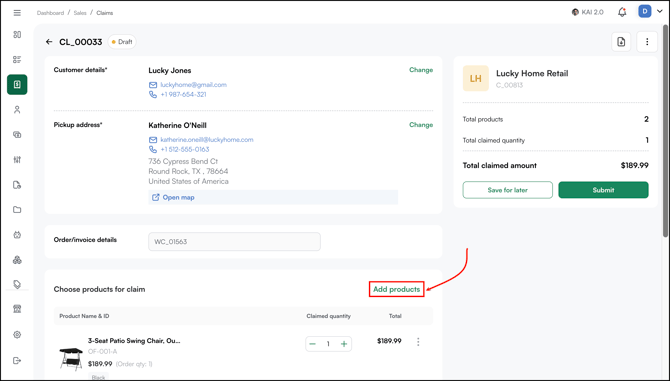Viewport: 670px width, 381px height.
Task: Click the 736 Cypress Bend Ct address line
Action: point(183,161)
